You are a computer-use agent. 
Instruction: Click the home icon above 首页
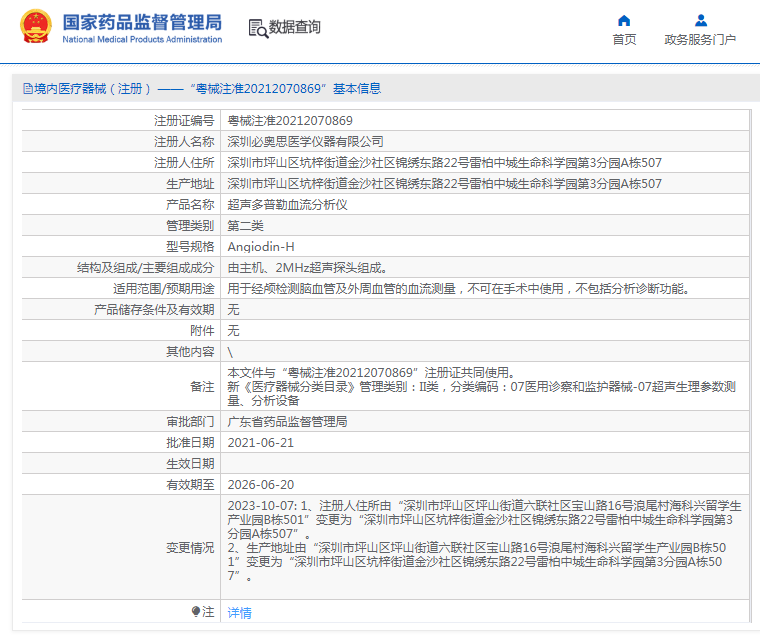tap(624, 20)
